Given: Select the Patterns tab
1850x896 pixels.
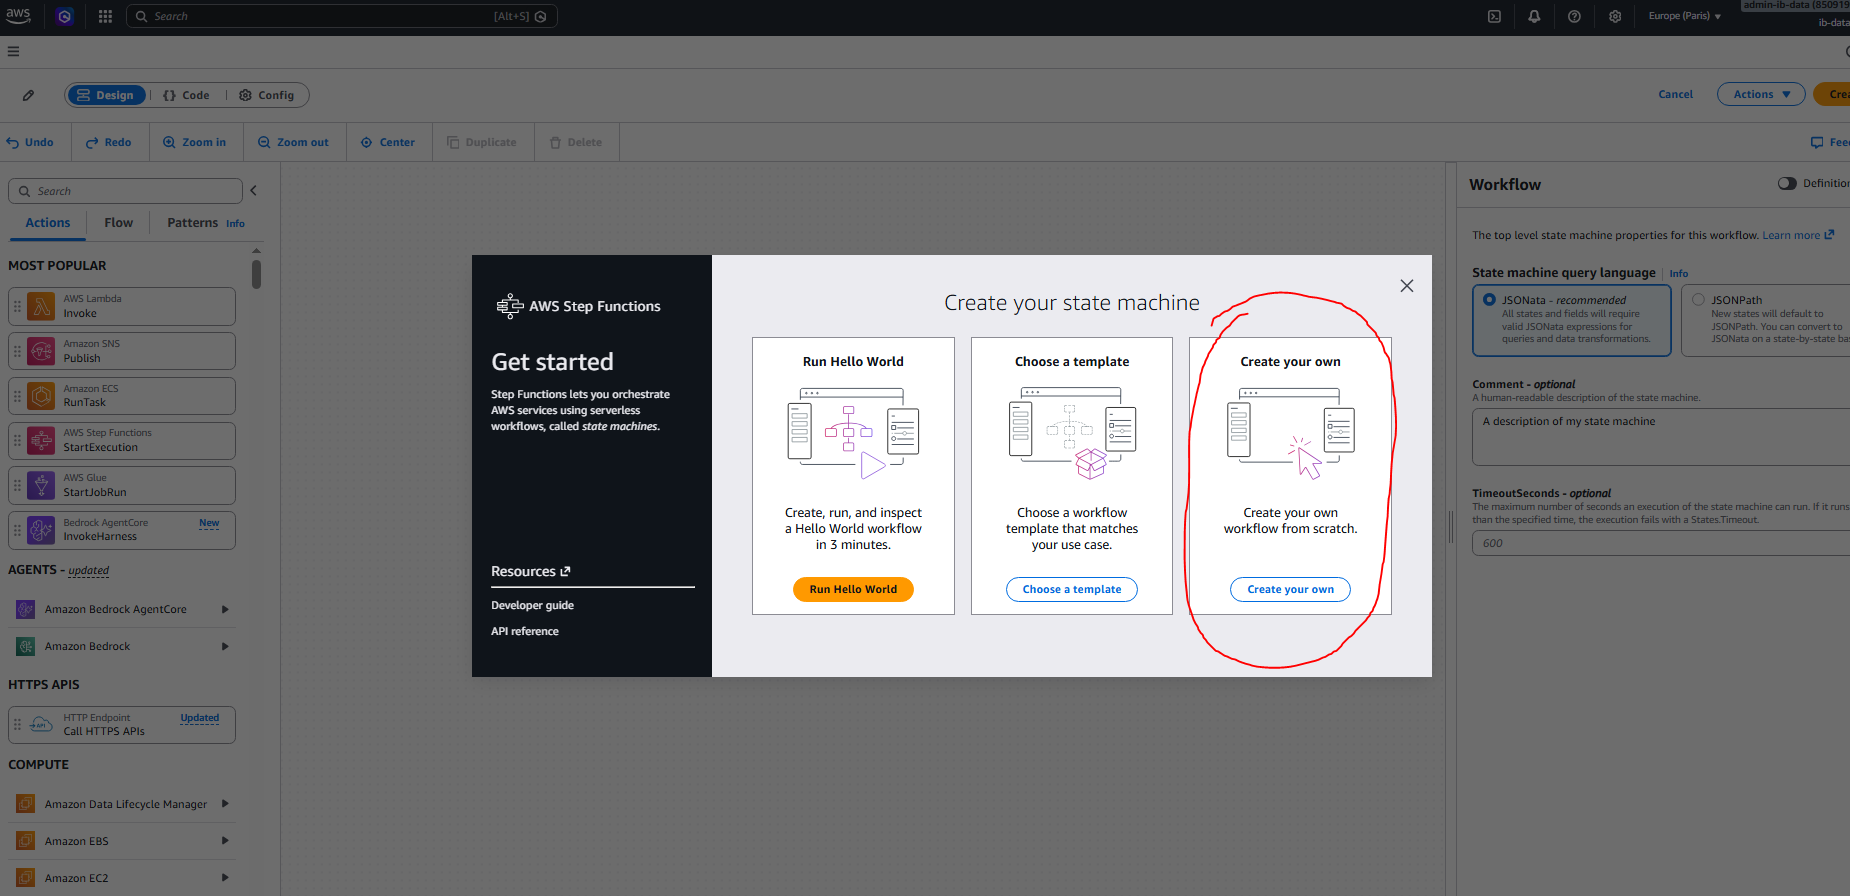Looking at the screenshot, I should [192, 223].
